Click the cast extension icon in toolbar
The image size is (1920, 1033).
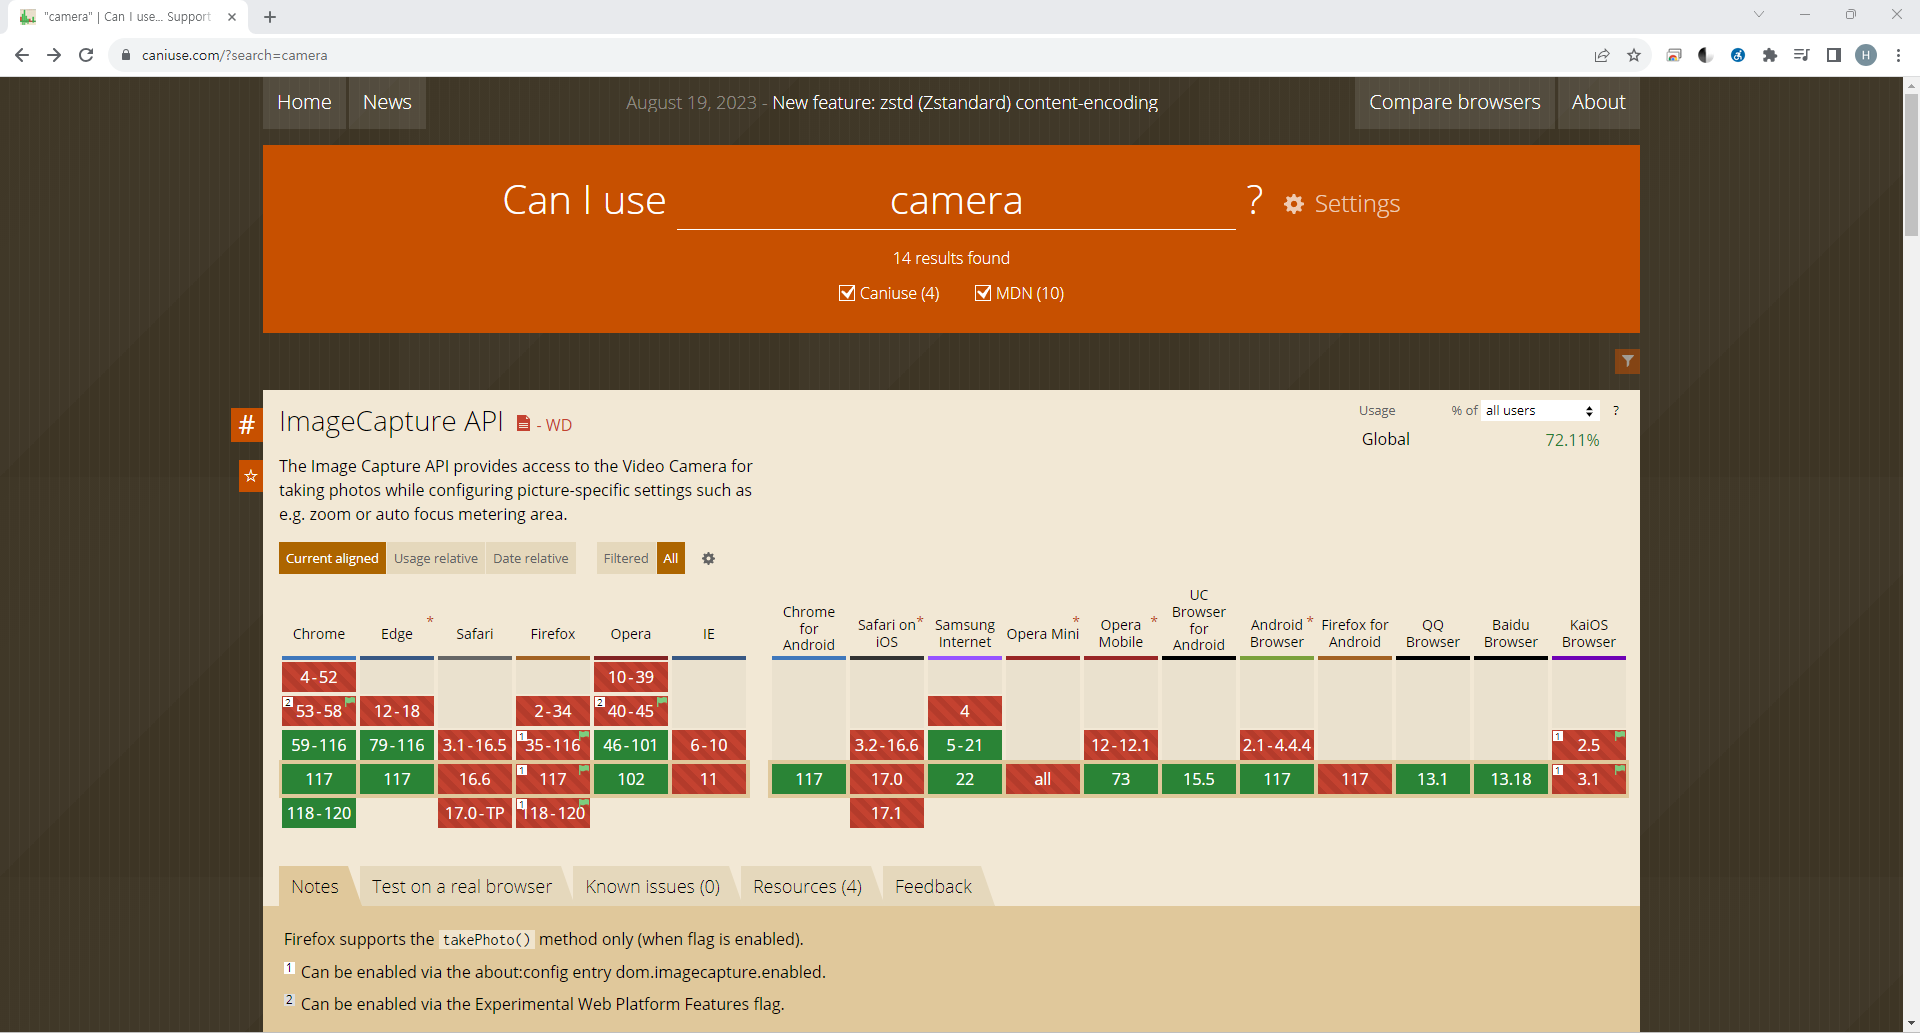point(1674,55)
